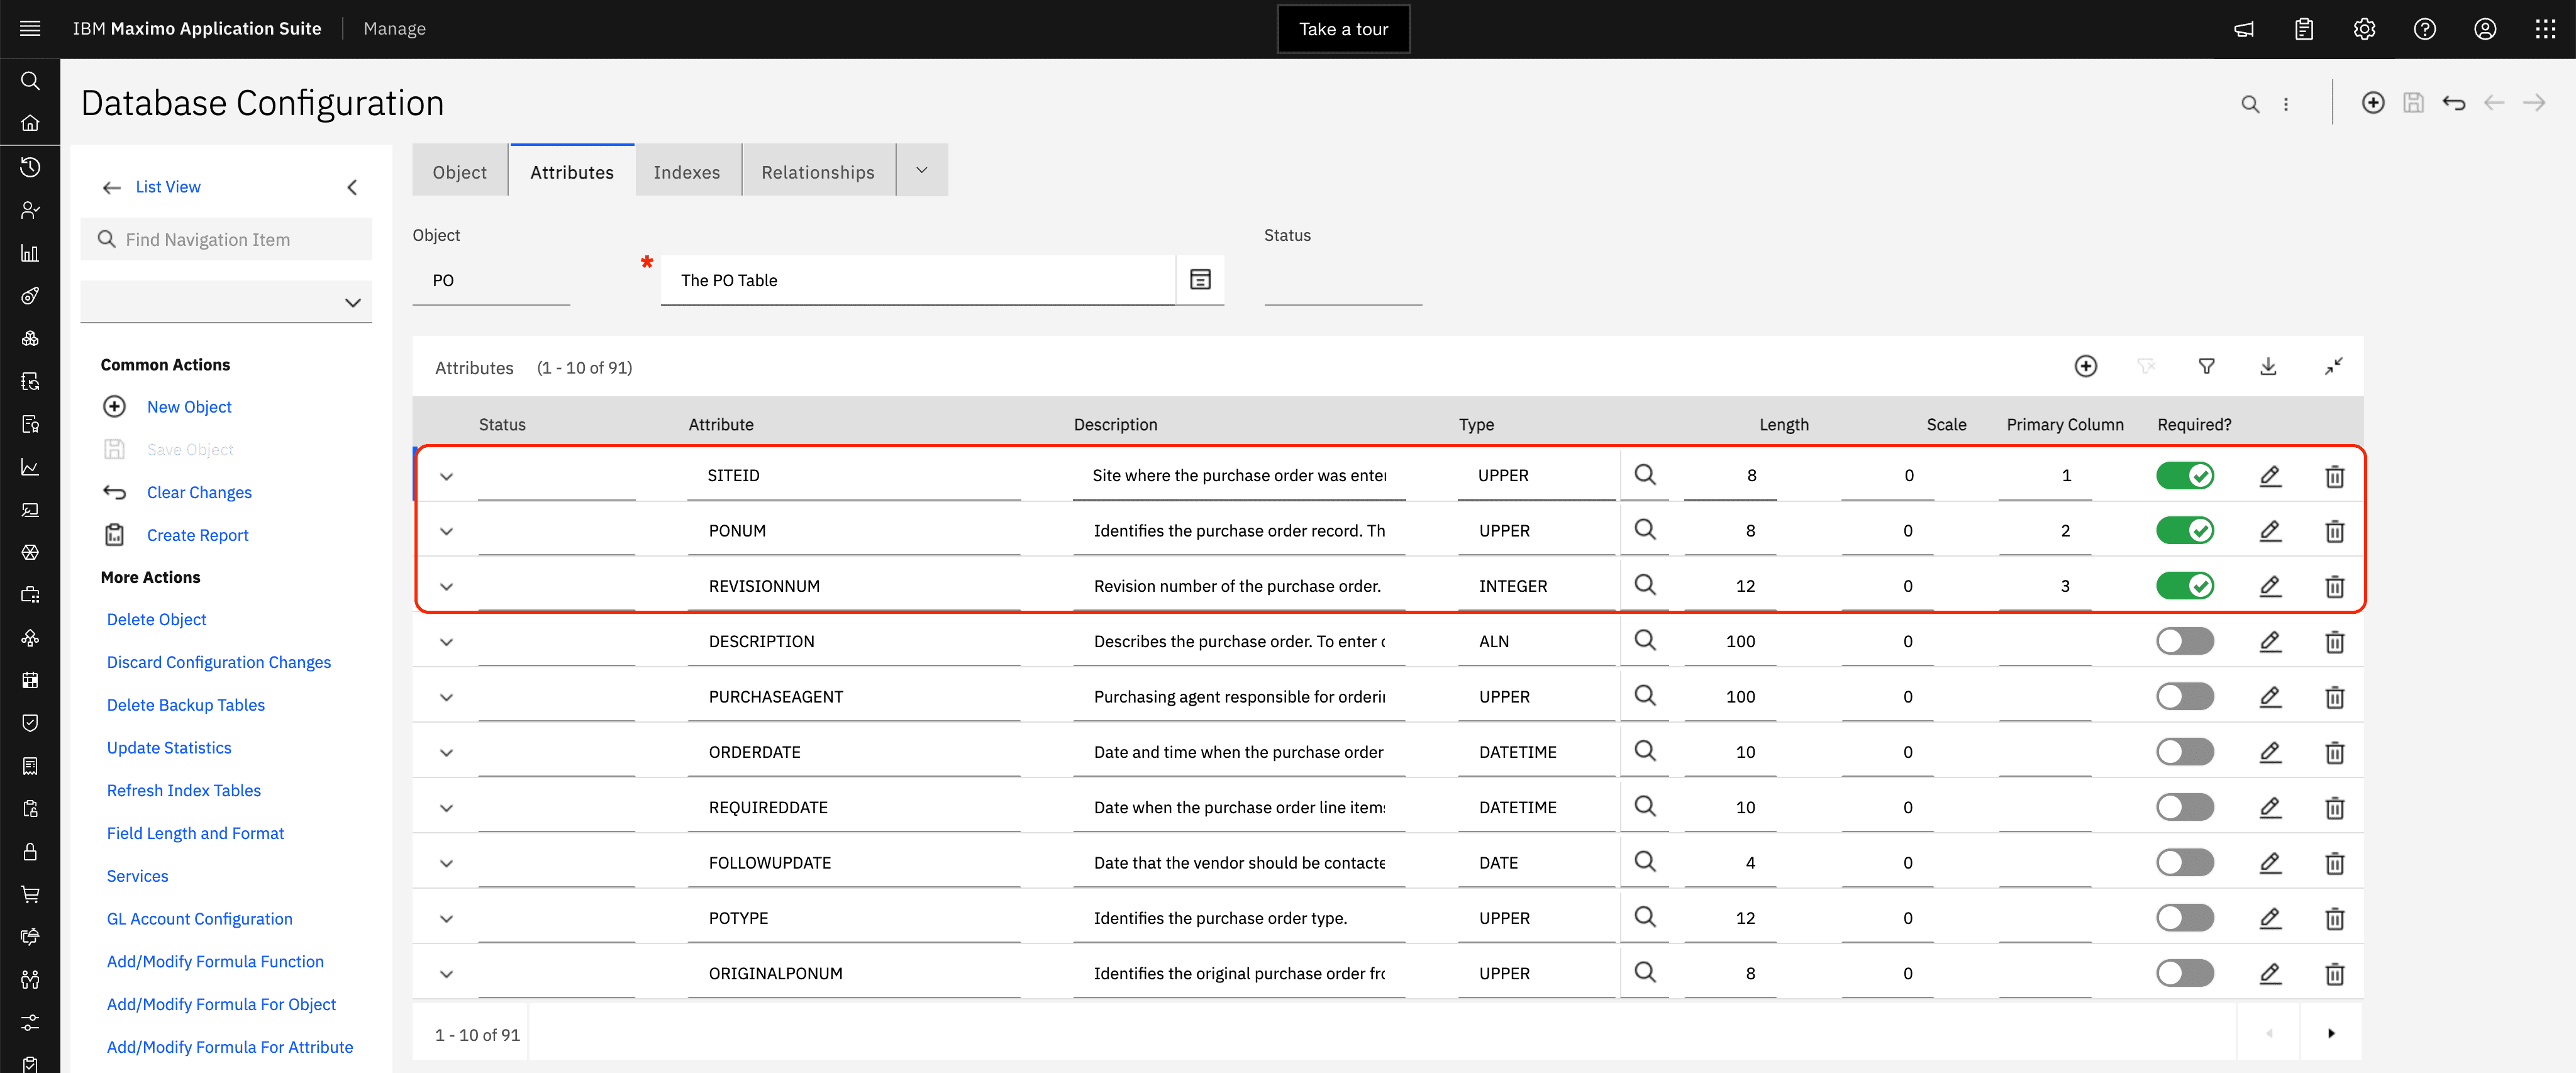The image size is (2576, 1073).
Task: Open the user profile icon
Action: (x=2485, y=29)
